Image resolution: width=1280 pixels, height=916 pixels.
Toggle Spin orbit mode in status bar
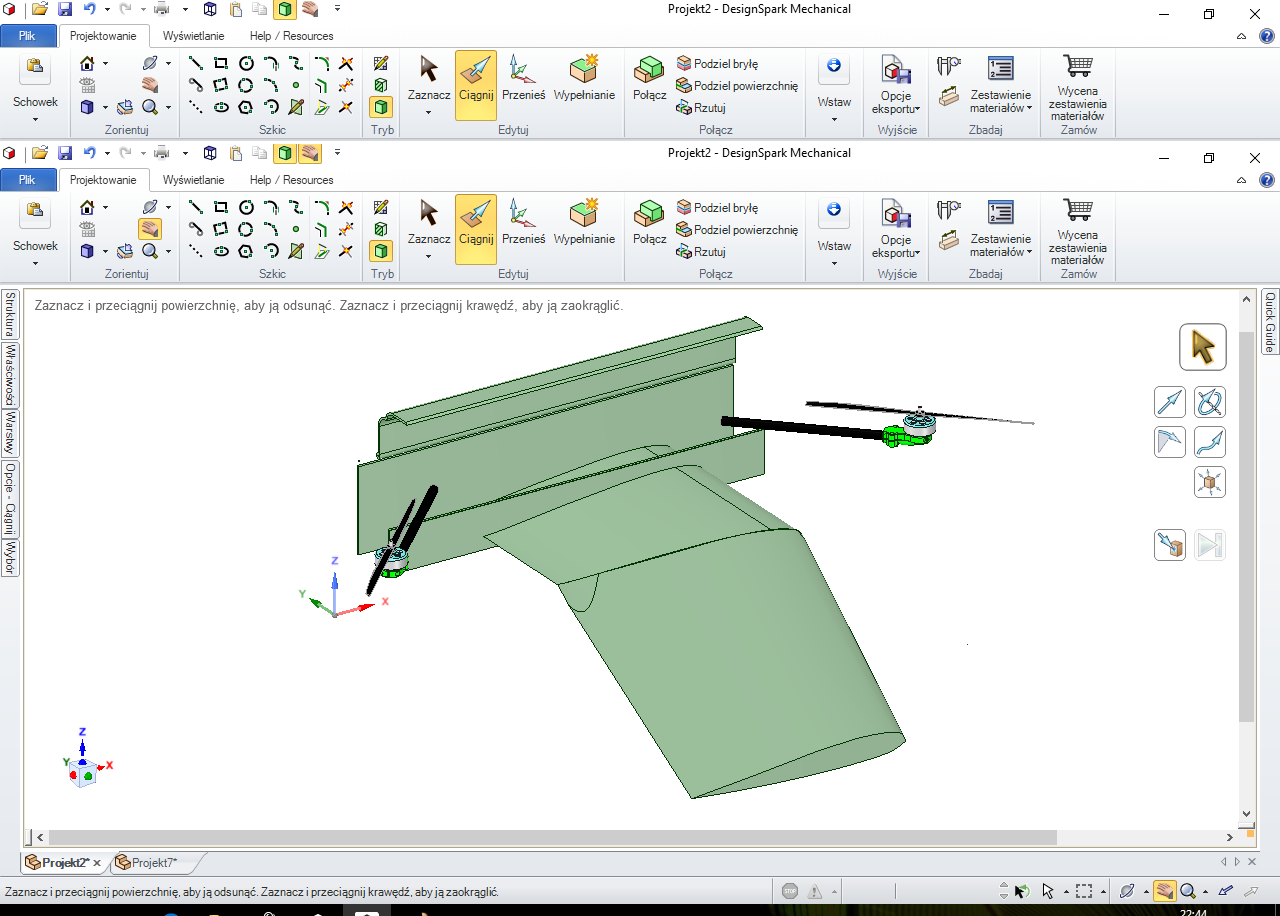tap(1127, 891)
